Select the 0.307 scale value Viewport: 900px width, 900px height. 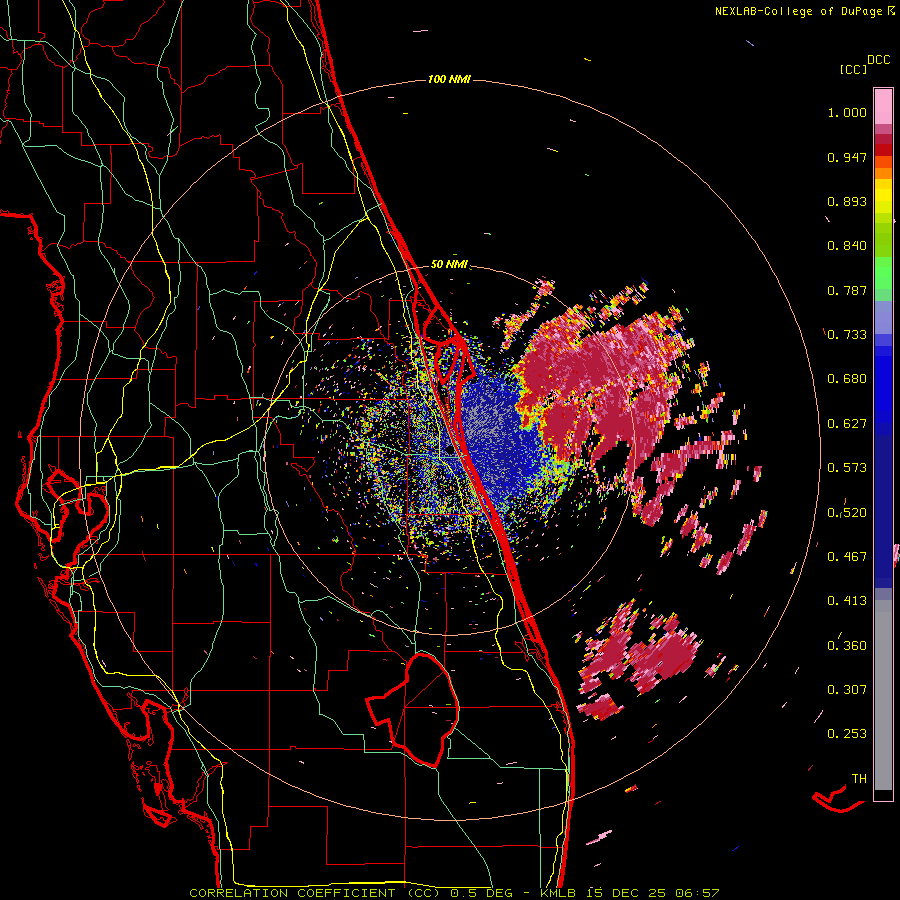847,690
